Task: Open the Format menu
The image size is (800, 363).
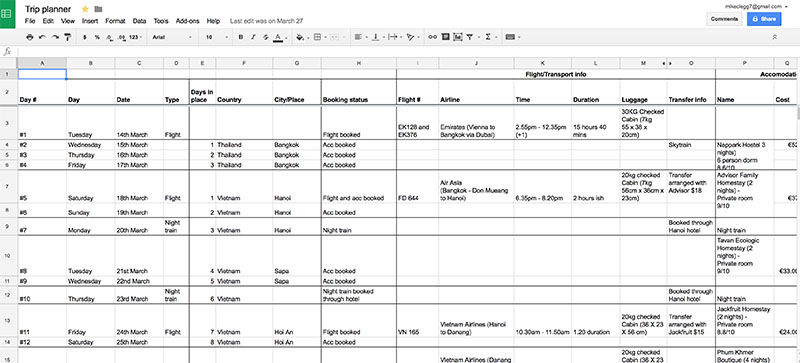Action: (x=115, y=21)
